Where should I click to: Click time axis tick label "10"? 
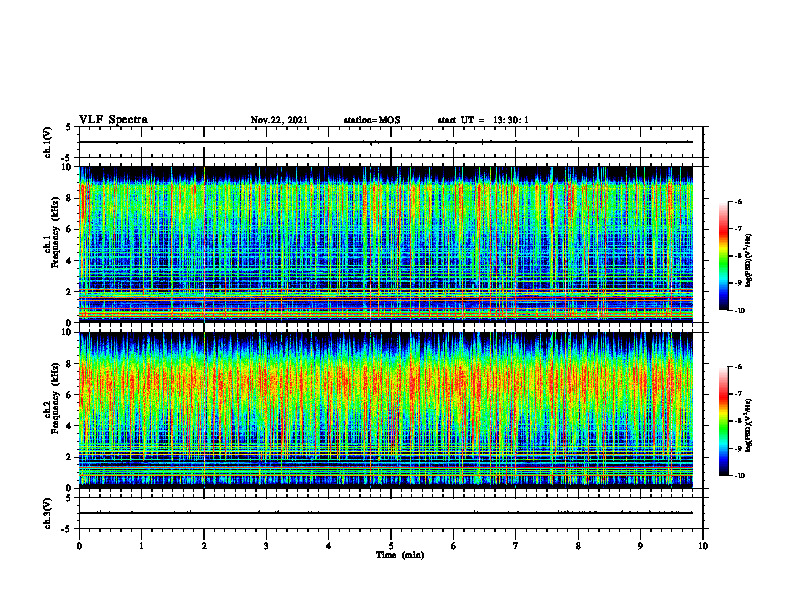click(703, 546)
